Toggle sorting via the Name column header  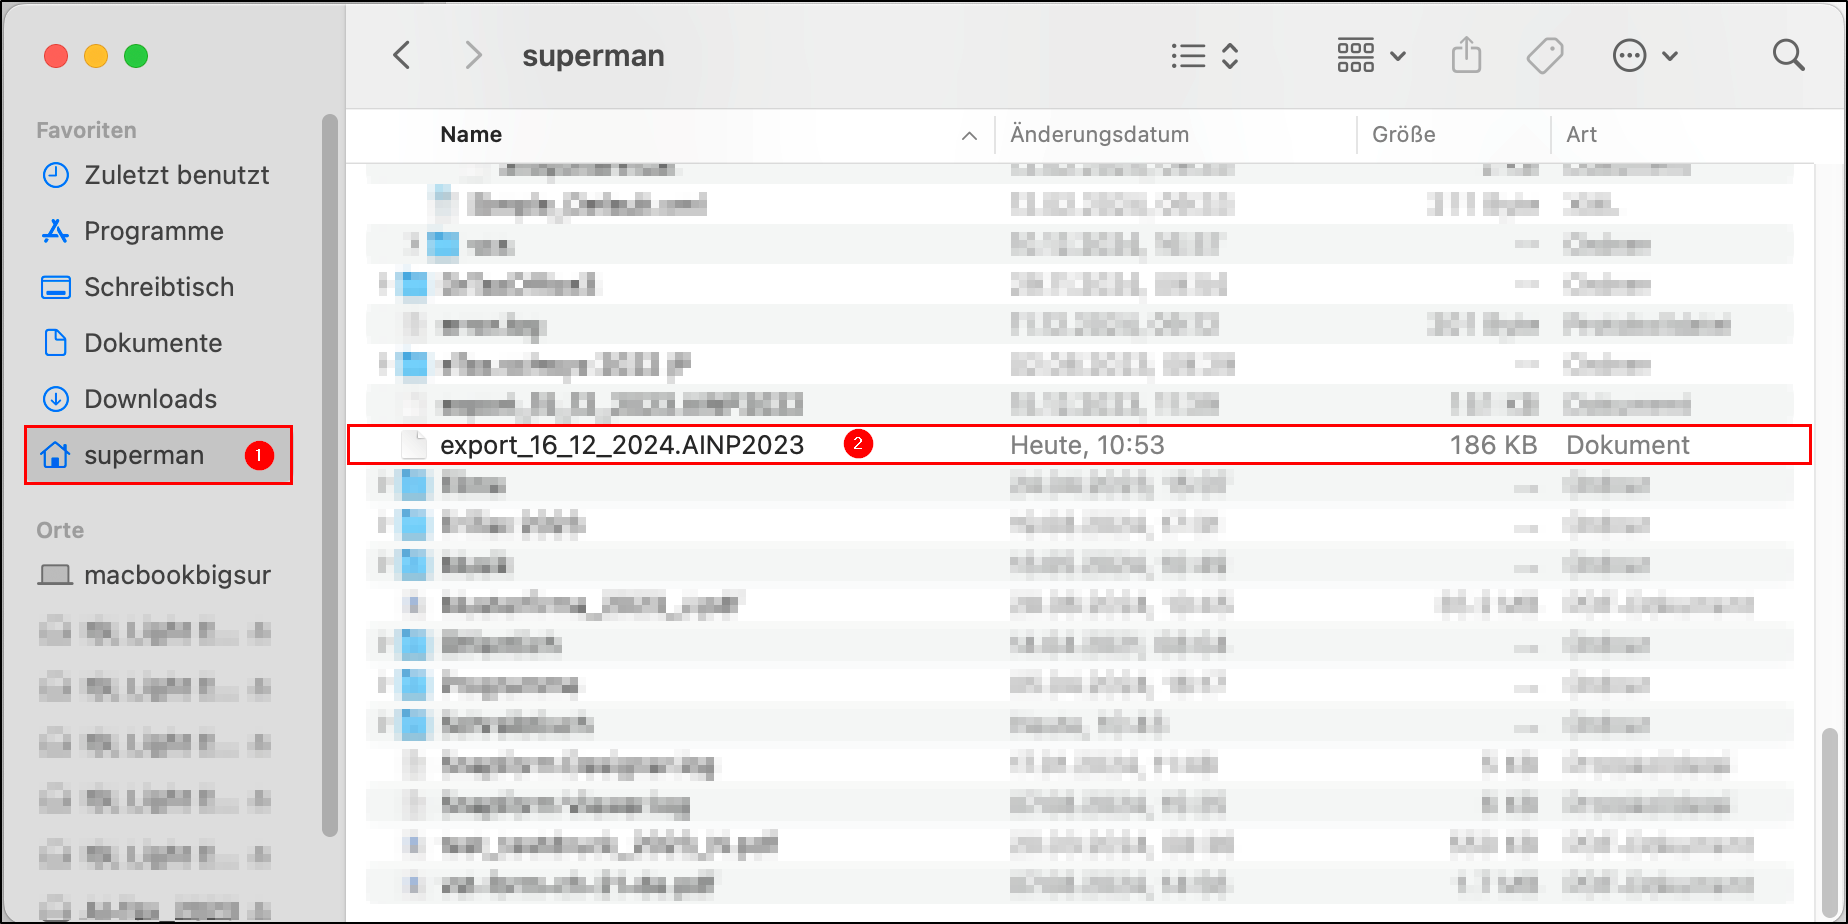tap(470, 134)
